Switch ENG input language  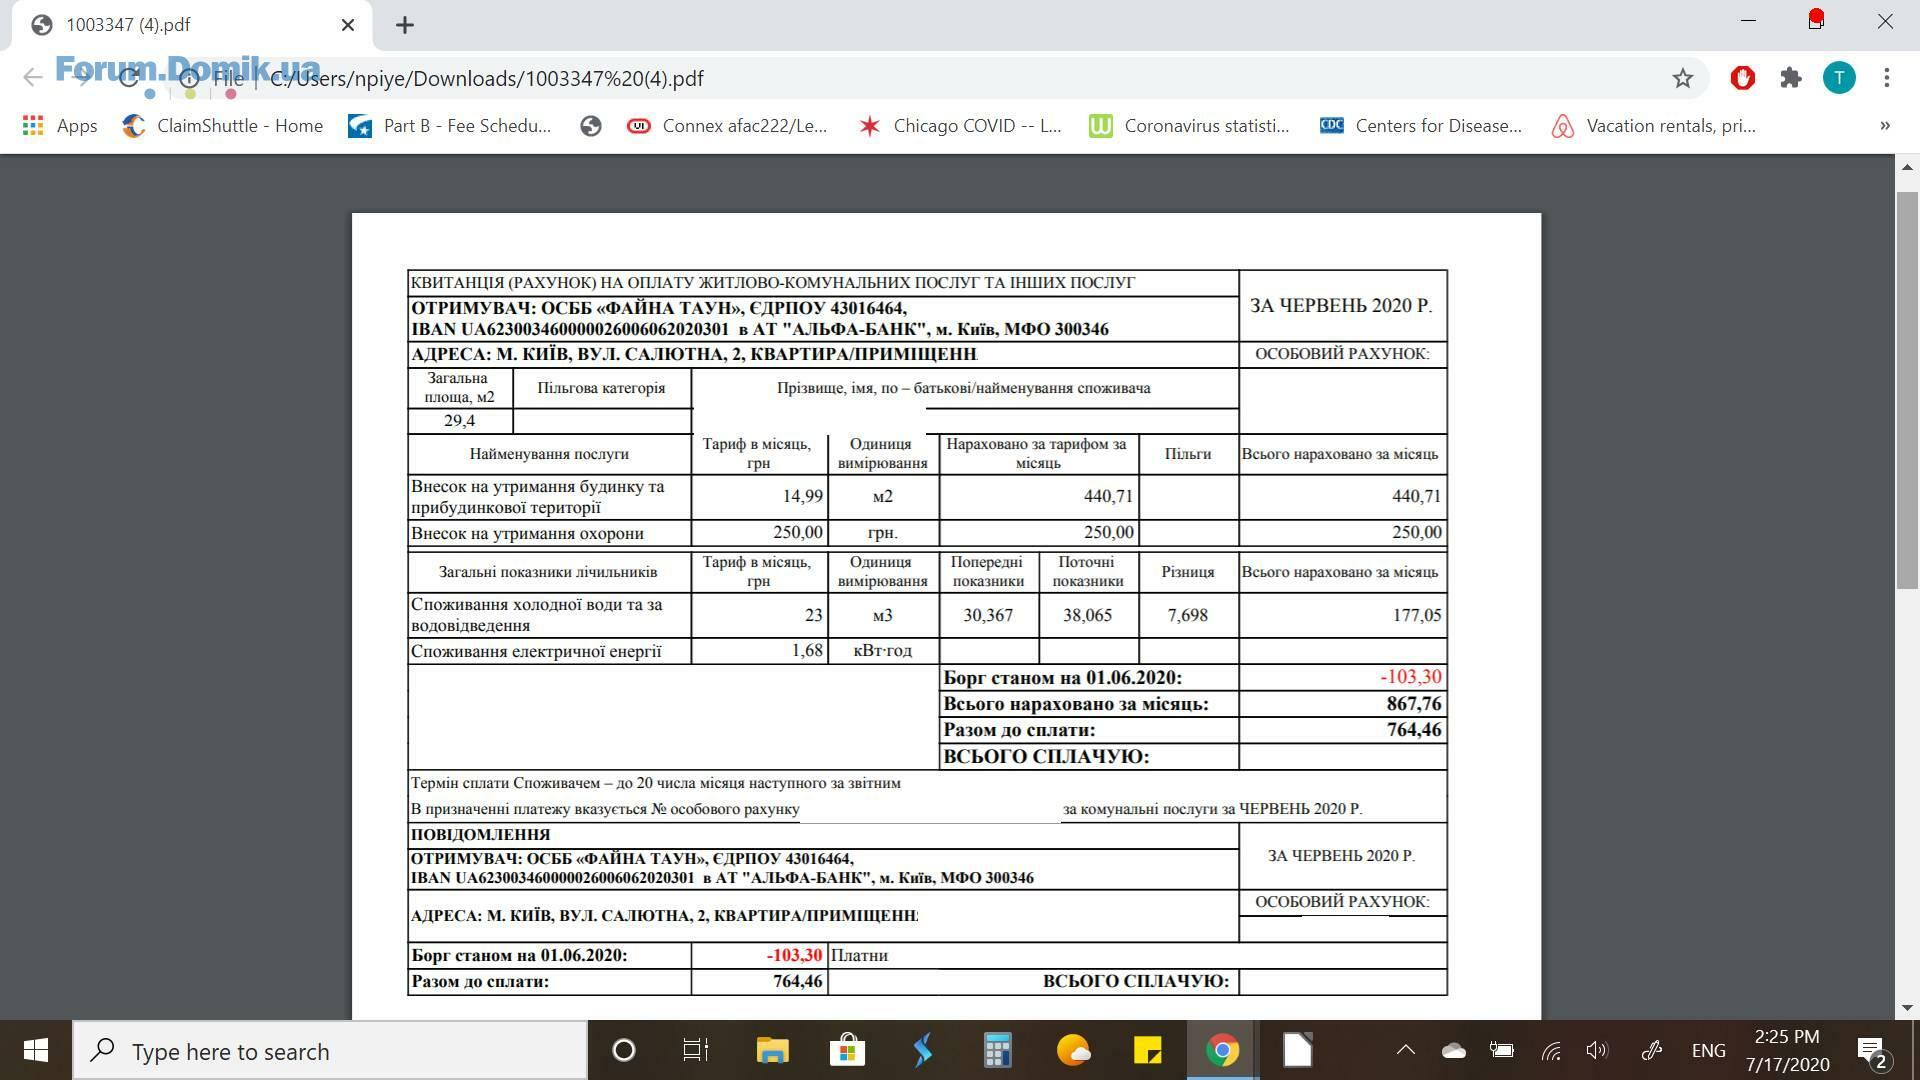pyautogui.click(x=1708, y=1050)
